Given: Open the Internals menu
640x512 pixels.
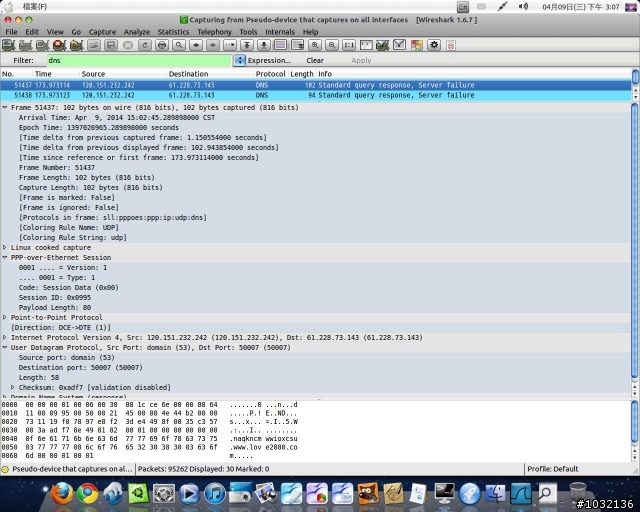Looking at the screenshot, I should [280, 32].
